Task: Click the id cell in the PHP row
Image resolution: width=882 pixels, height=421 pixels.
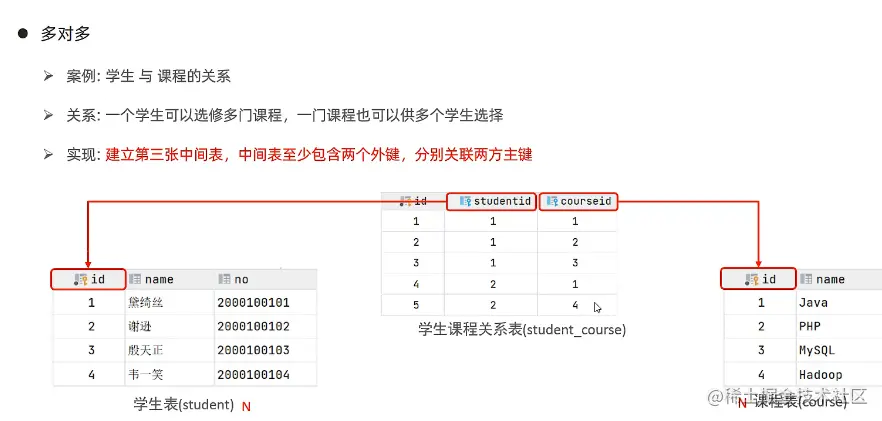Action: pyautogui.click(x=760, y=326)
